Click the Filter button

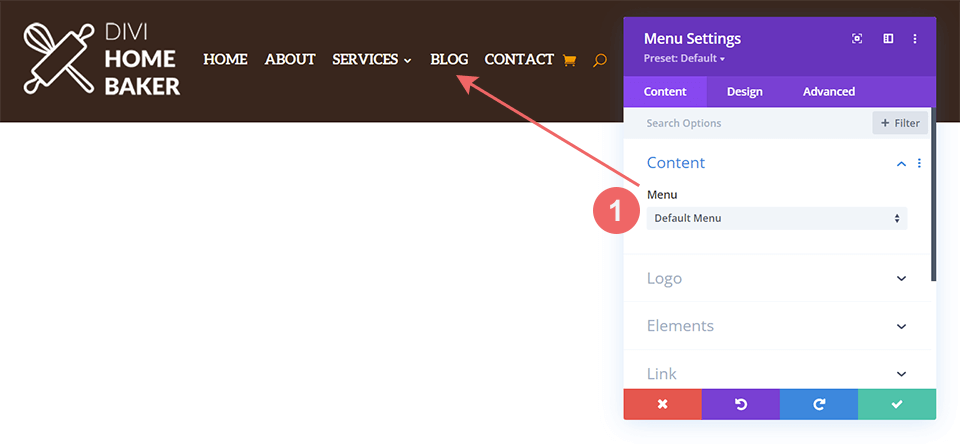click(x=900, y=123)
